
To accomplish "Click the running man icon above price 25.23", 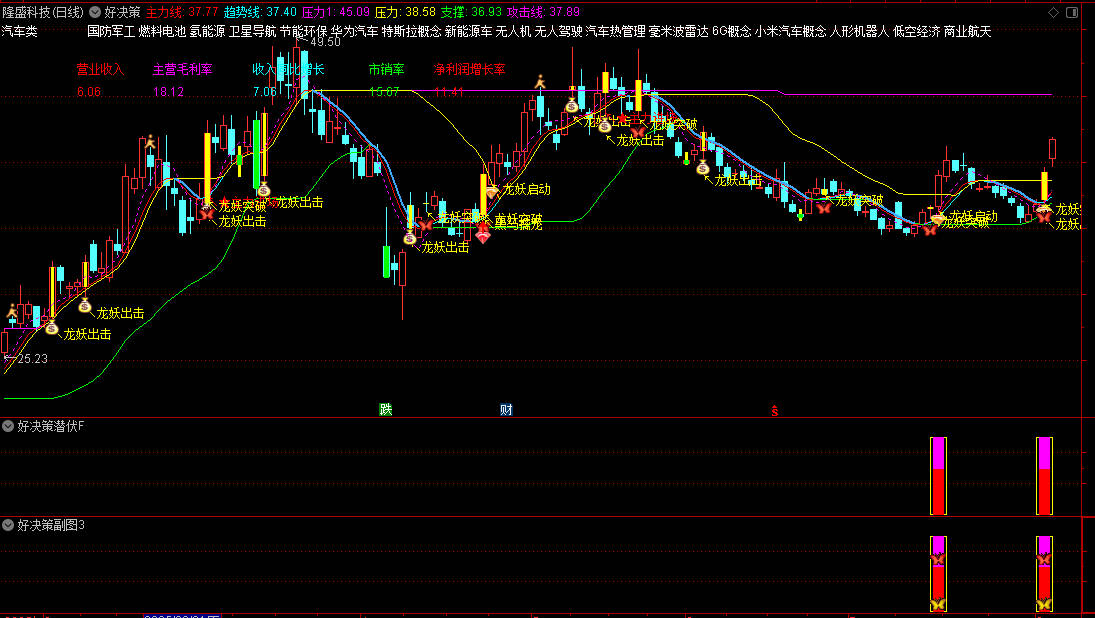I will click(12, 311).
